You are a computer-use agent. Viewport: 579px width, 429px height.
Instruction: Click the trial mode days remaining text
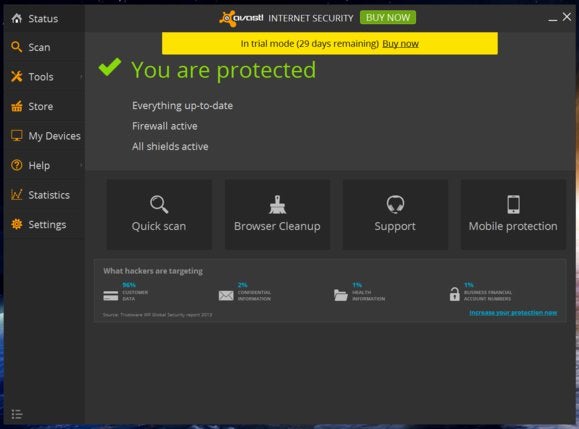coord(309,44)
